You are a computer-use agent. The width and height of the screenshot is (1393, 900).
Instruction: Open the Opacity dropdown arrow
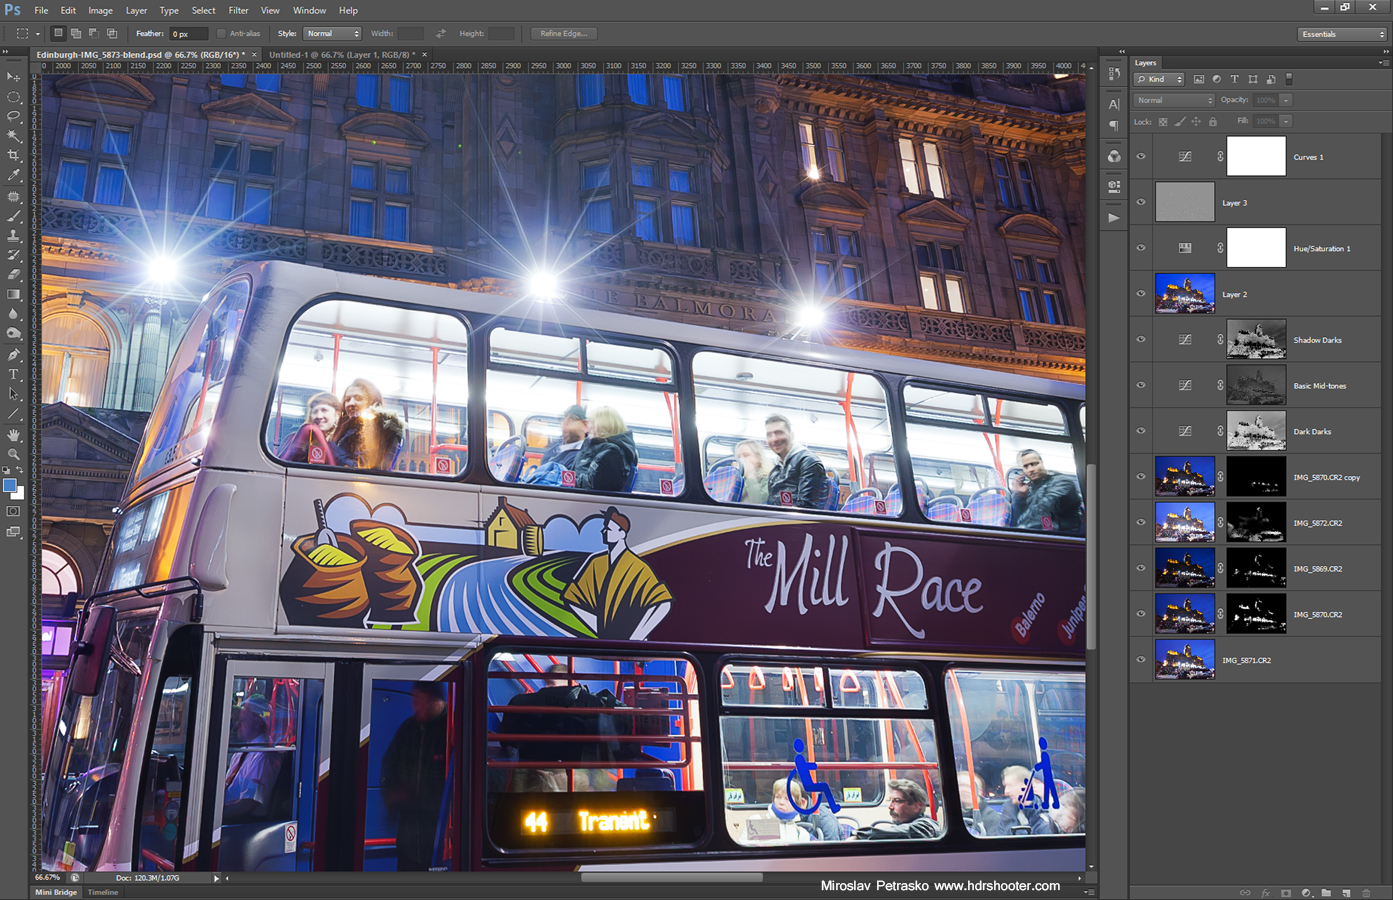1288,99
